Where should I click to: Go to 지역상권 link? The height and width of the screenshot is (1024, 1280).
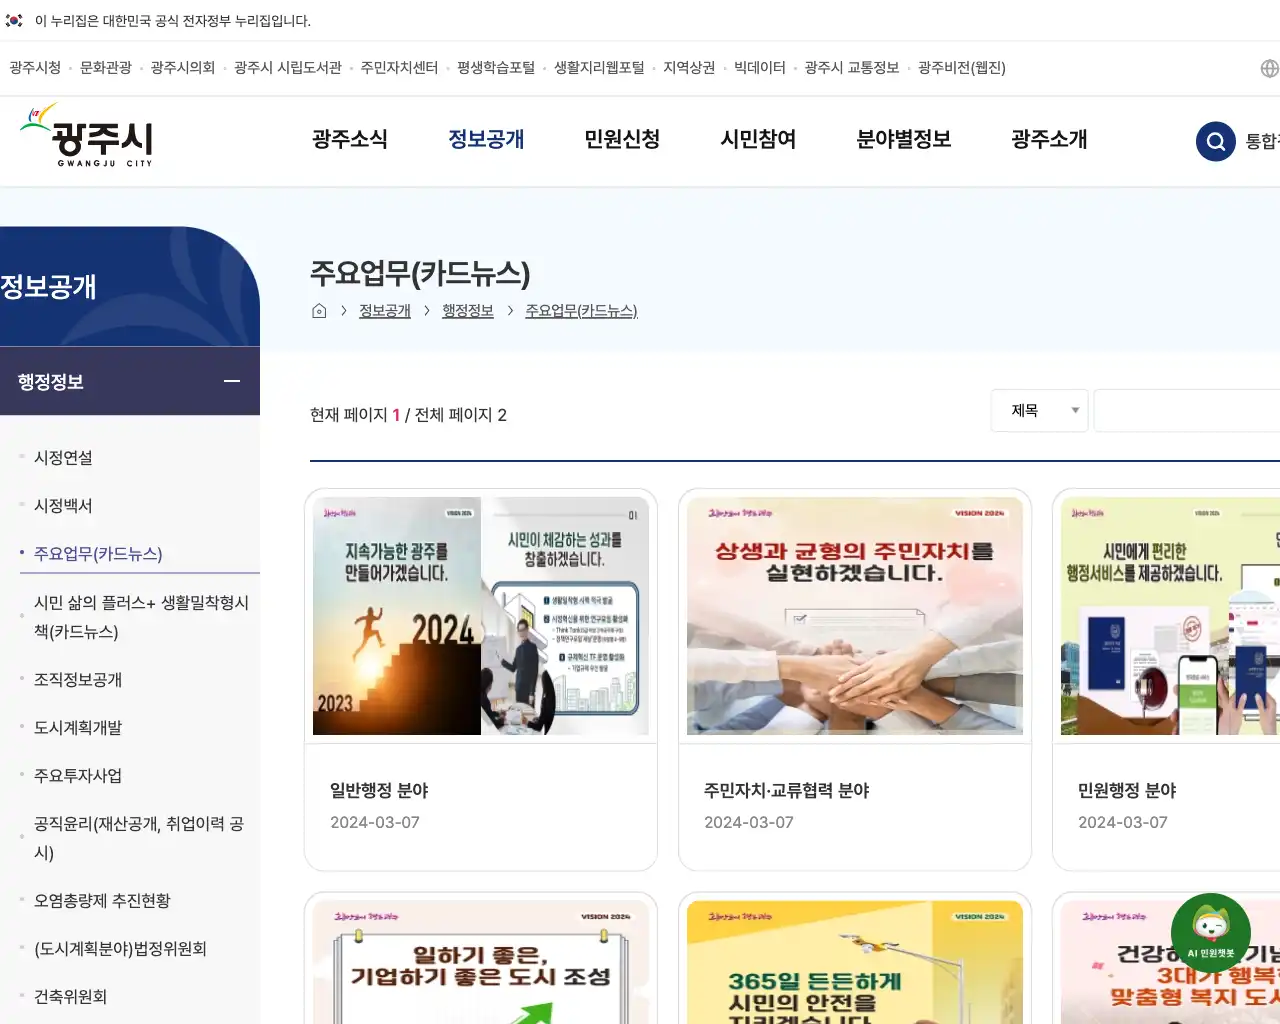[689, 68]
